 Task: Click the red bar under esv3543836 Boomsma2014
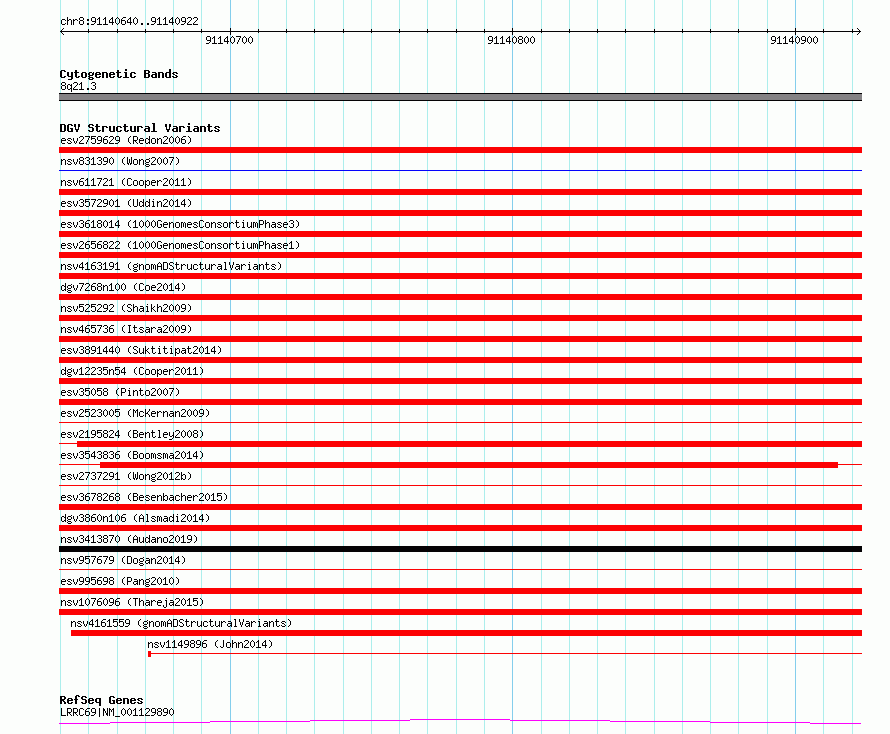pyautogui.click(x=469, y=465)
